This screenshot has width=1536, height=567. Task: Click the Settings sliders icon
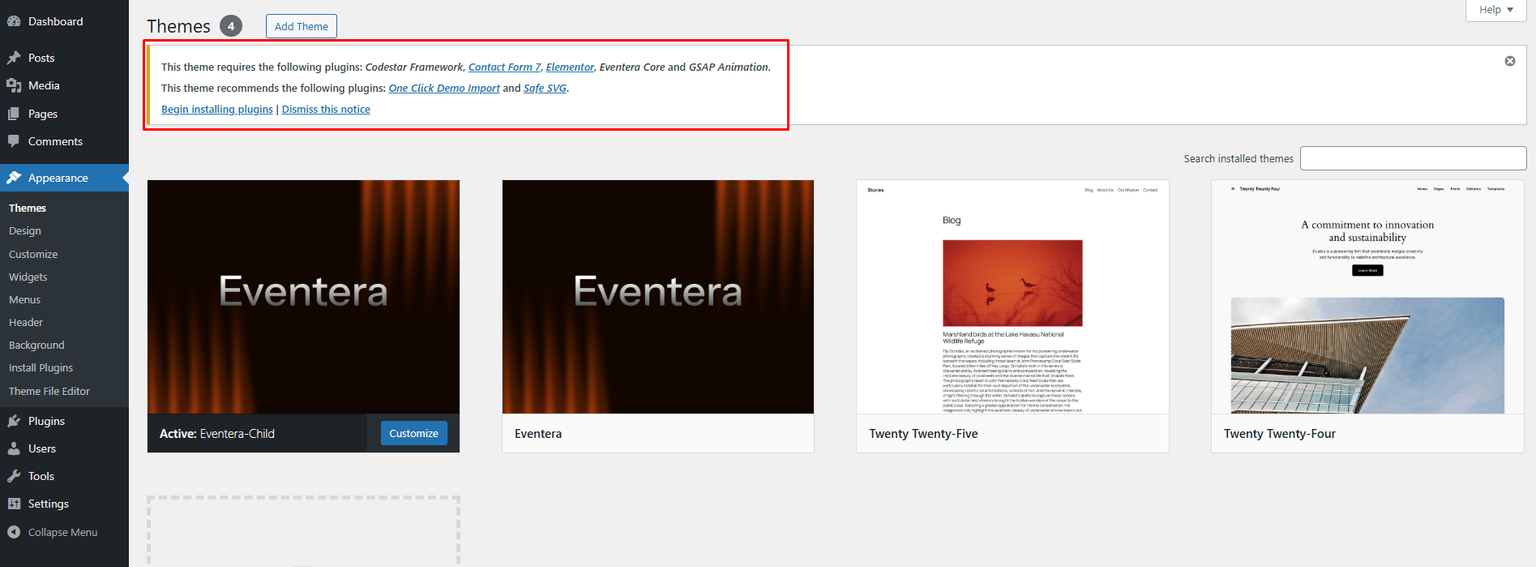tap(14, 504)
